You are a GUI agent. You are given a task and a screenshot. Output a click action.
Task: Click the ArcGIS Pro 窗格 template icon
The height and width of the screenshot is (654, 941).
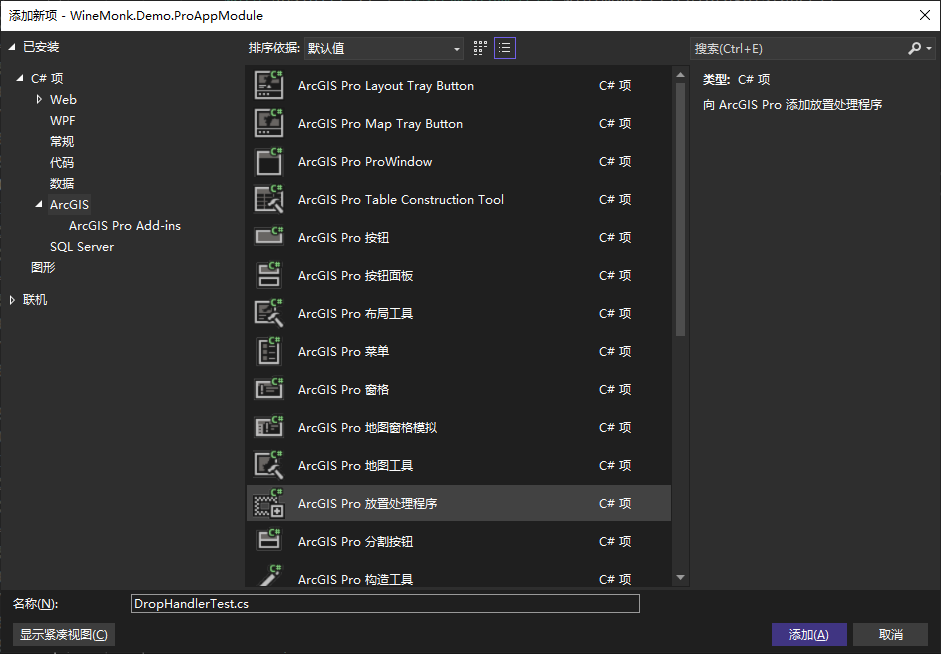tap(269, 389)
